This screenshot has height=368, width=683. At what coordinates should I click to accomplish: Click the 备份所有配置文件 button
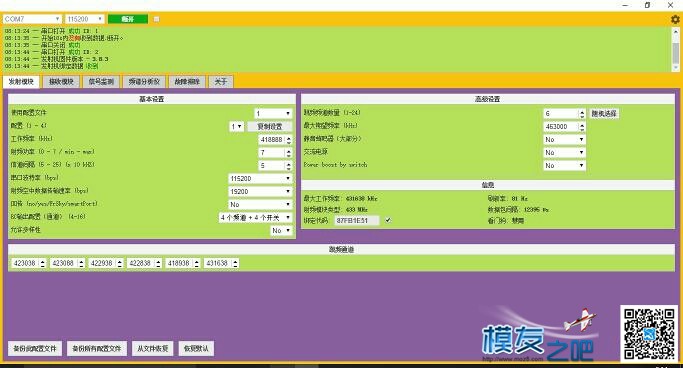click(97, 348)
